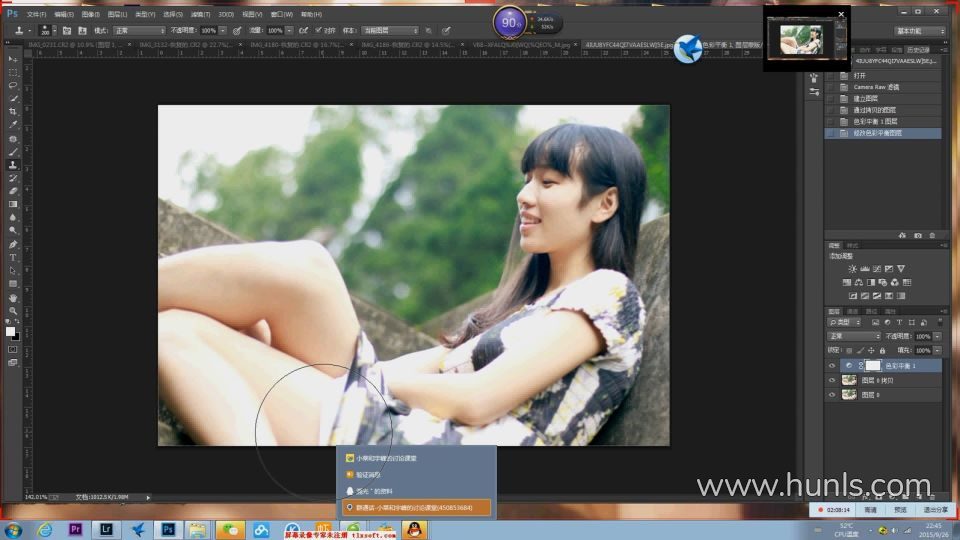Image resolution: width=960 pixels, height=540 pixels.
Task: Toggle lock transparent pixels in Layers panel
Action: point(849,351)
